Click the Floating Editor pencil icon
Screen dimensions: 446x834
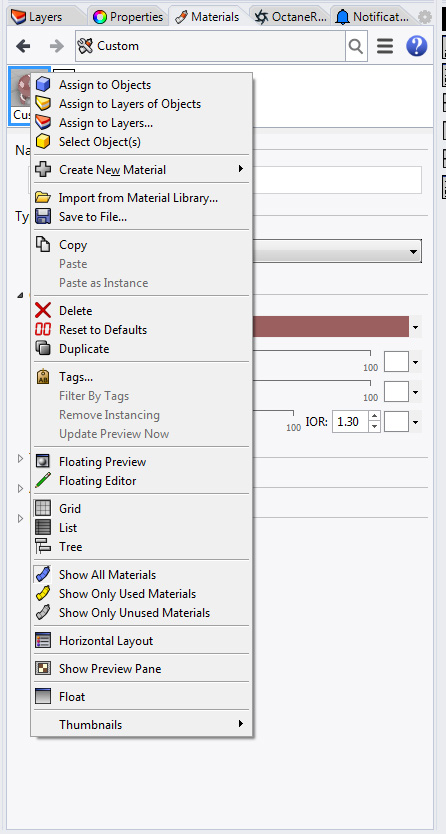(x=43, y=481)
